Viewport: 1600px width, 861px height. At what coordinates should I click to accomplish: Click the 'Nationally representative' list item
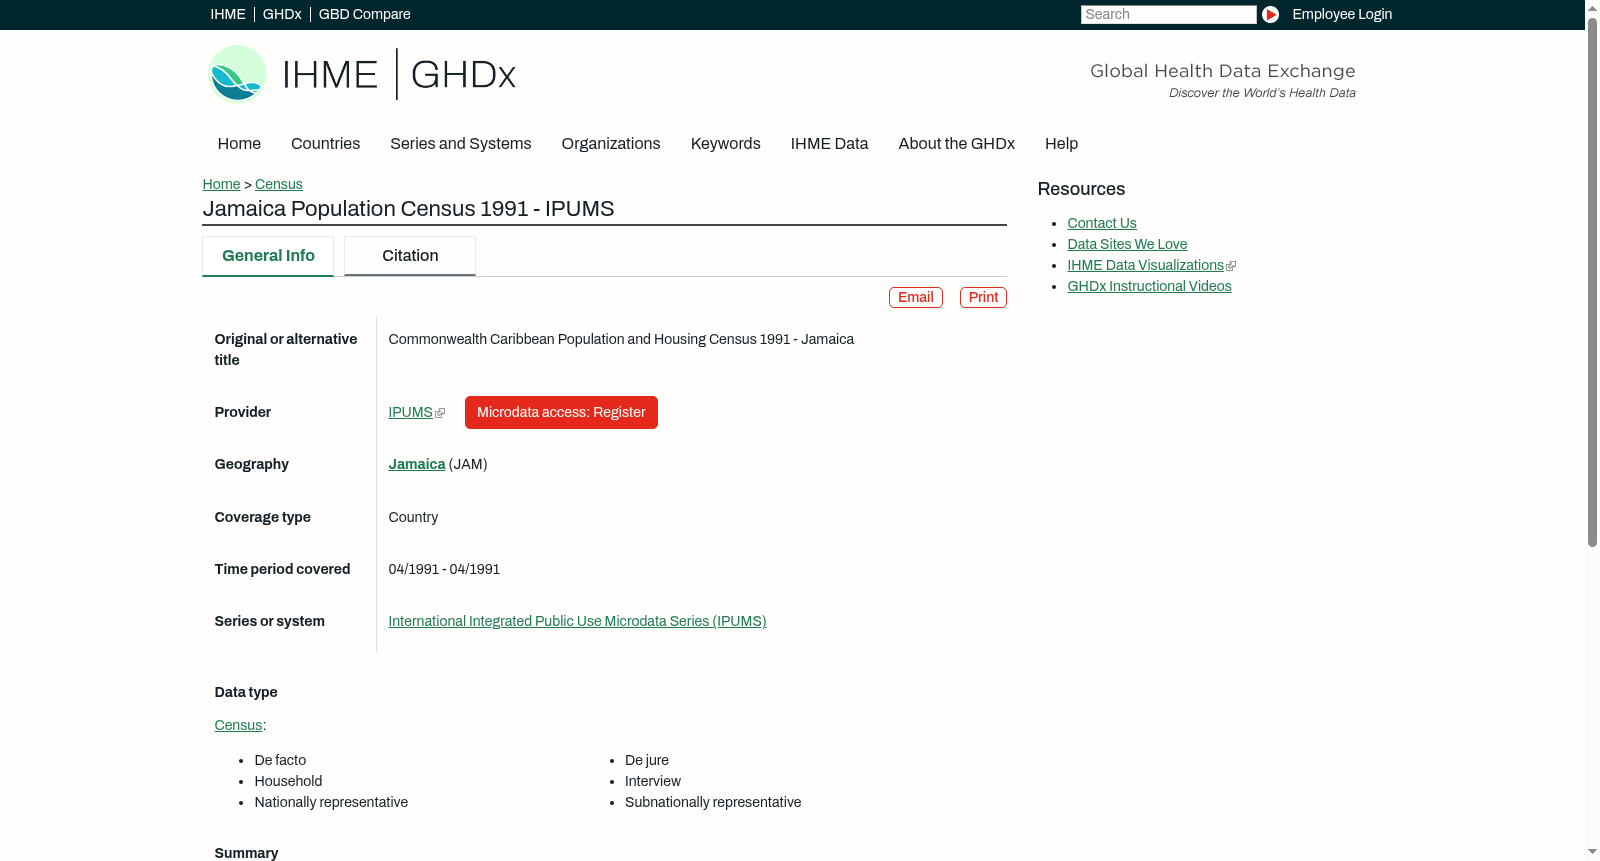[331, 802]
